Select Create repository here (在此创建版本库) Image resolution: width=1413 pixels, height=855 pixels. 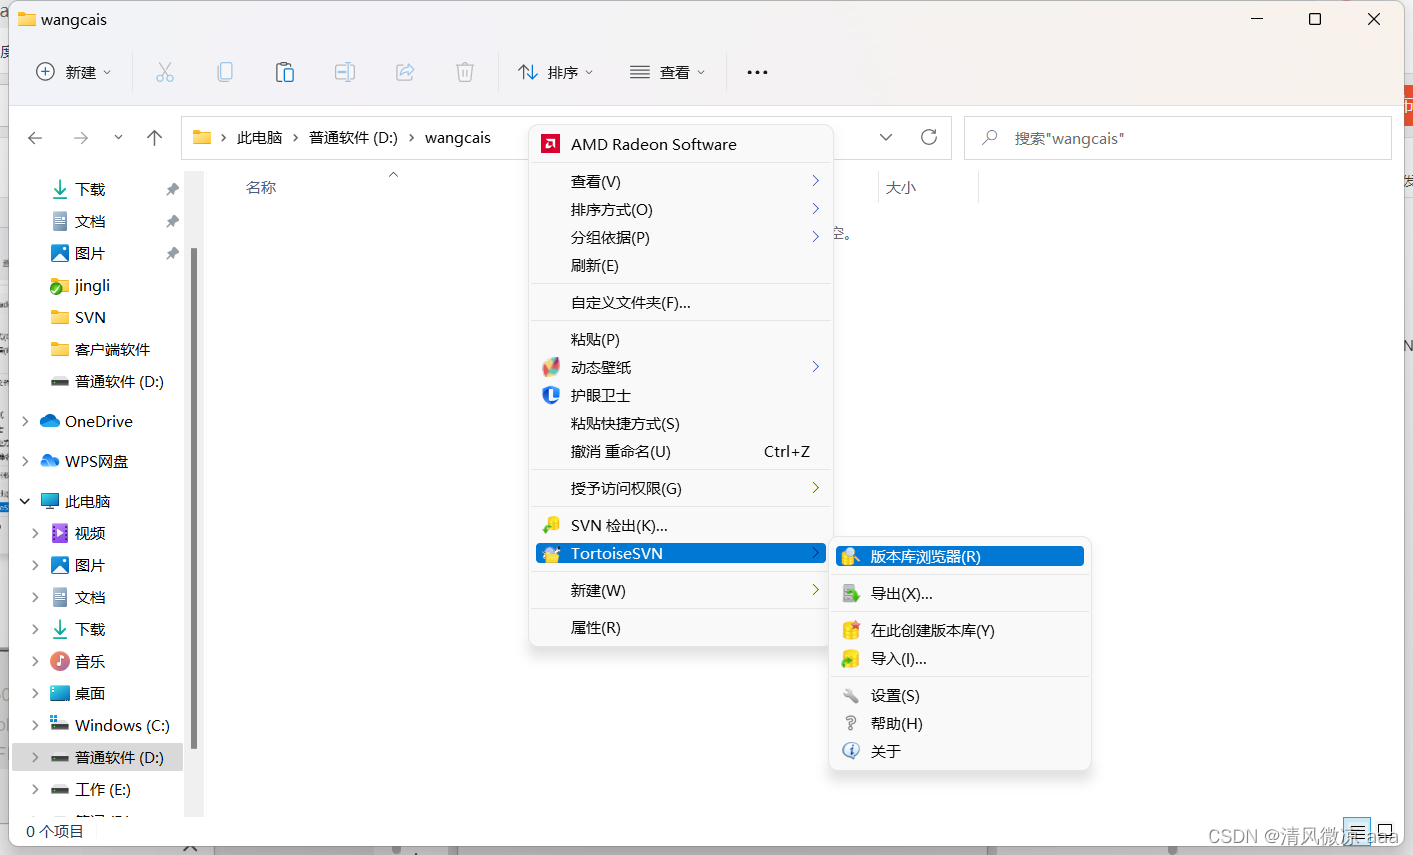click(x=960, y=630)
